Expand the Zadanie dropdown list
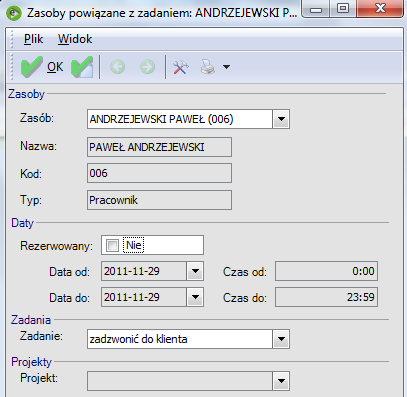Viewport: 407px width, 397px height. (x=281, y=339)
